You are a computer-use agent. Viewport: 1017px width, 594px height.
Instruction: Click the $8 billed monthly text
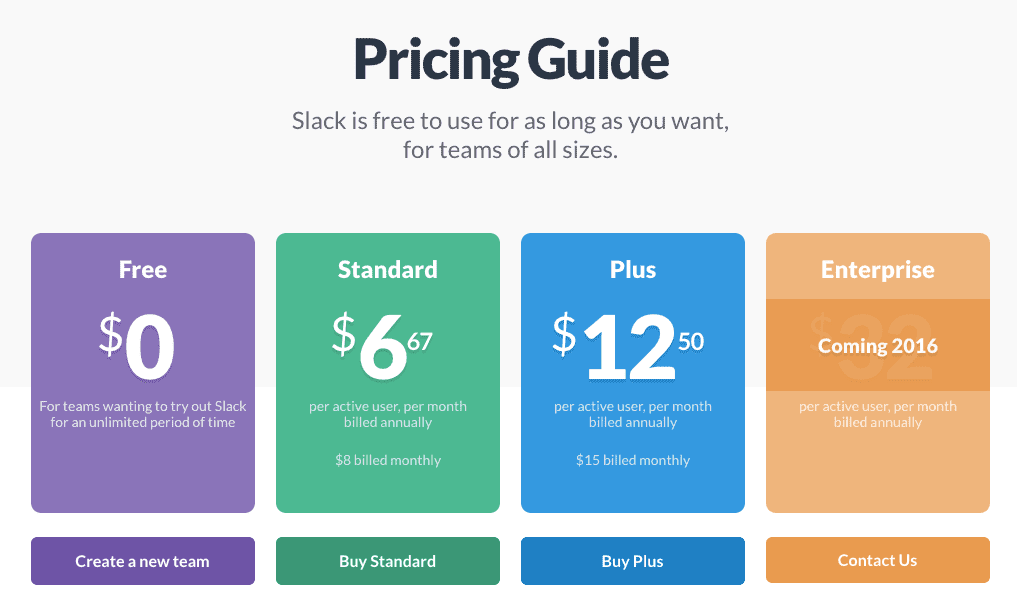[x=387, y=460]
